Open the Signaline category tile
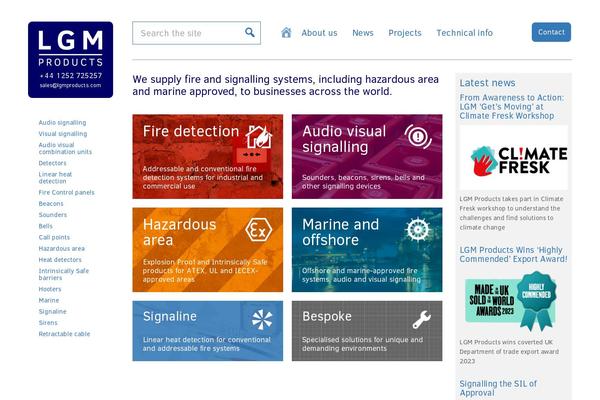 (208, 331)
